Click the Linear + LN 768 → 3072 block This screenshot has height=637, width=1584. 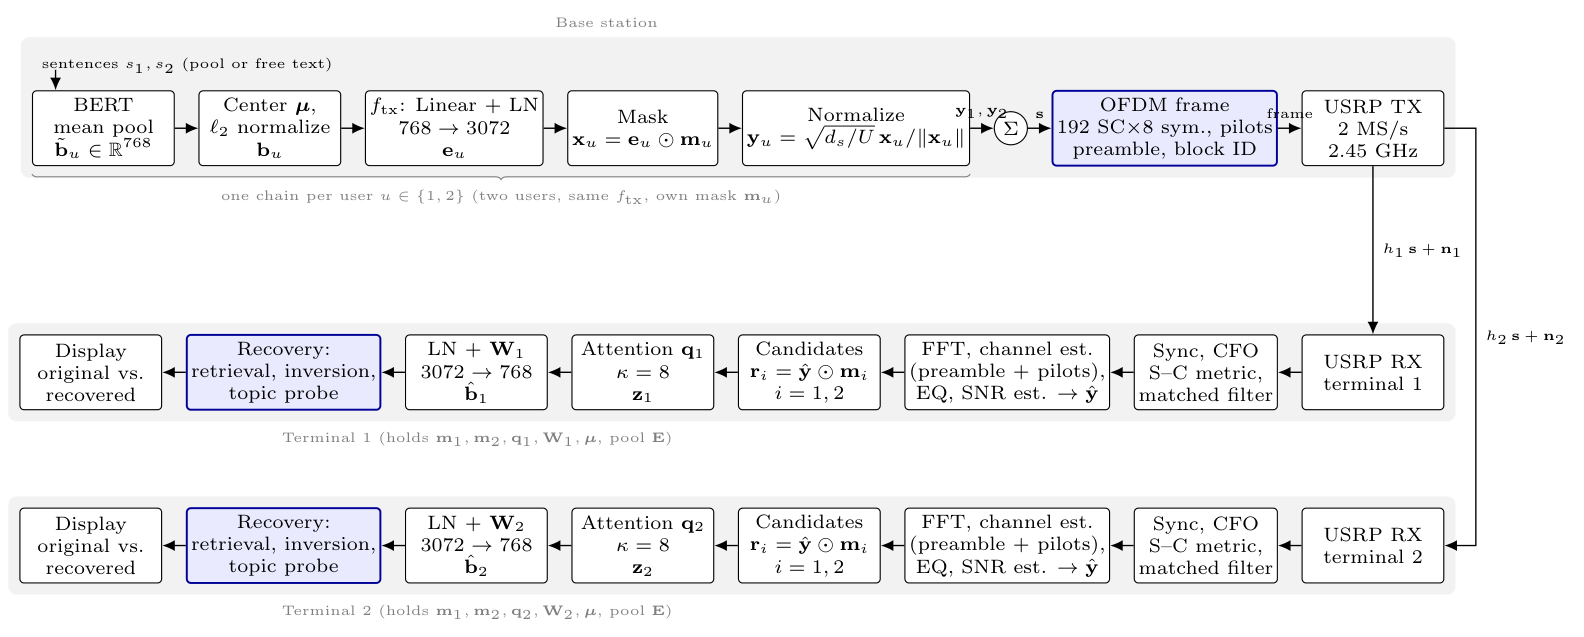[454, 128]
